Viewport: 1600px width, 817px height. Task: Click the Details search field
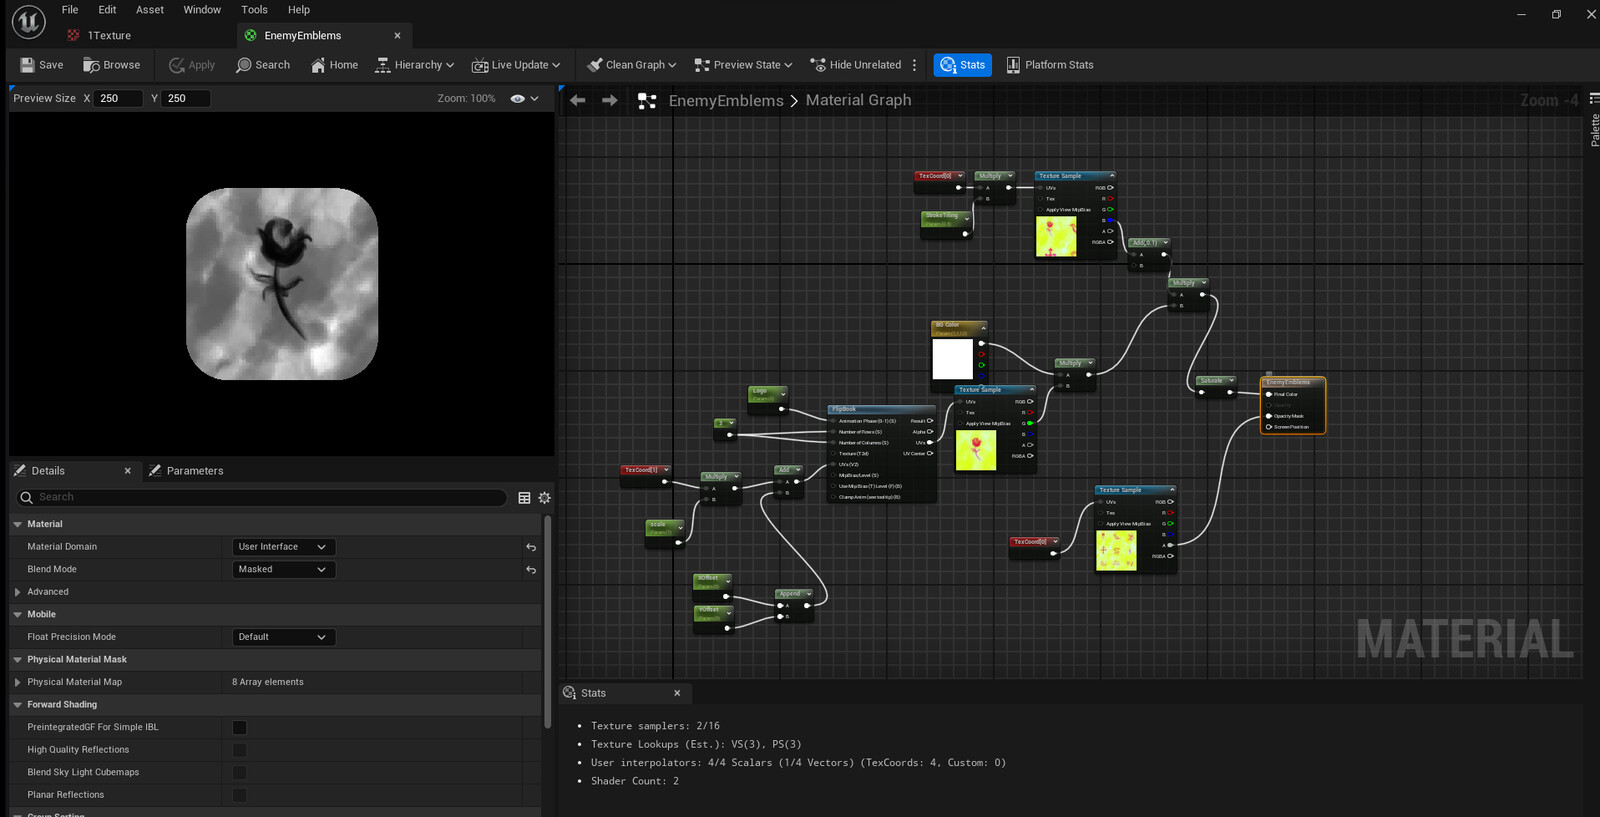coord(262,497)
